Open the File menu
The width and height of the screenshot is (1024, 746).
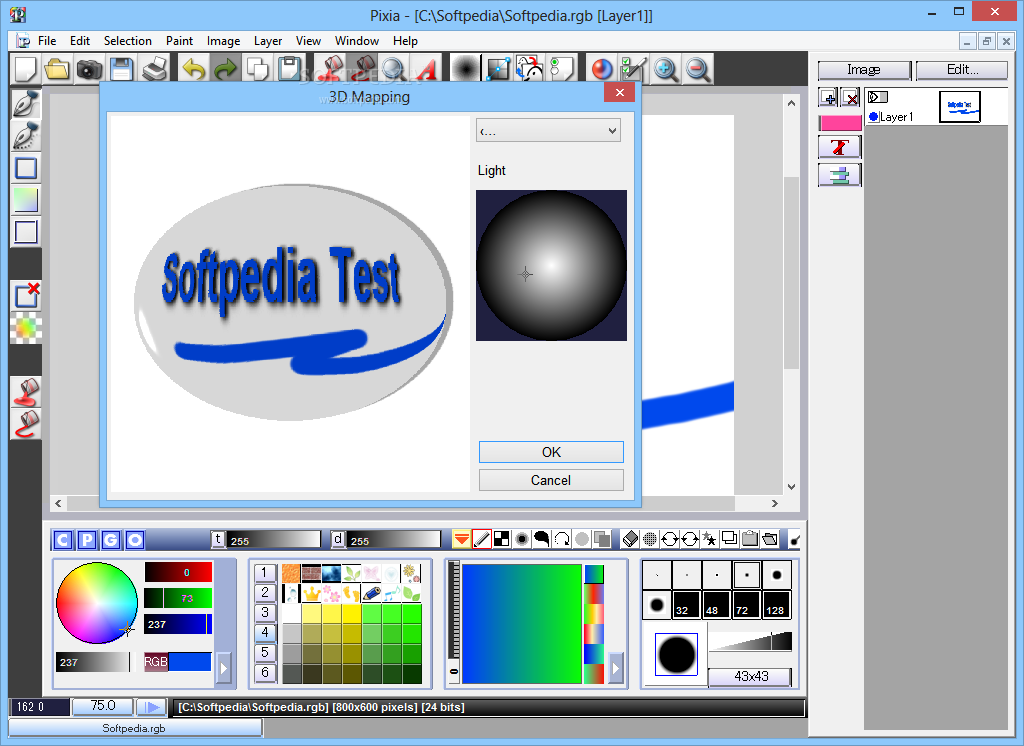47,41
